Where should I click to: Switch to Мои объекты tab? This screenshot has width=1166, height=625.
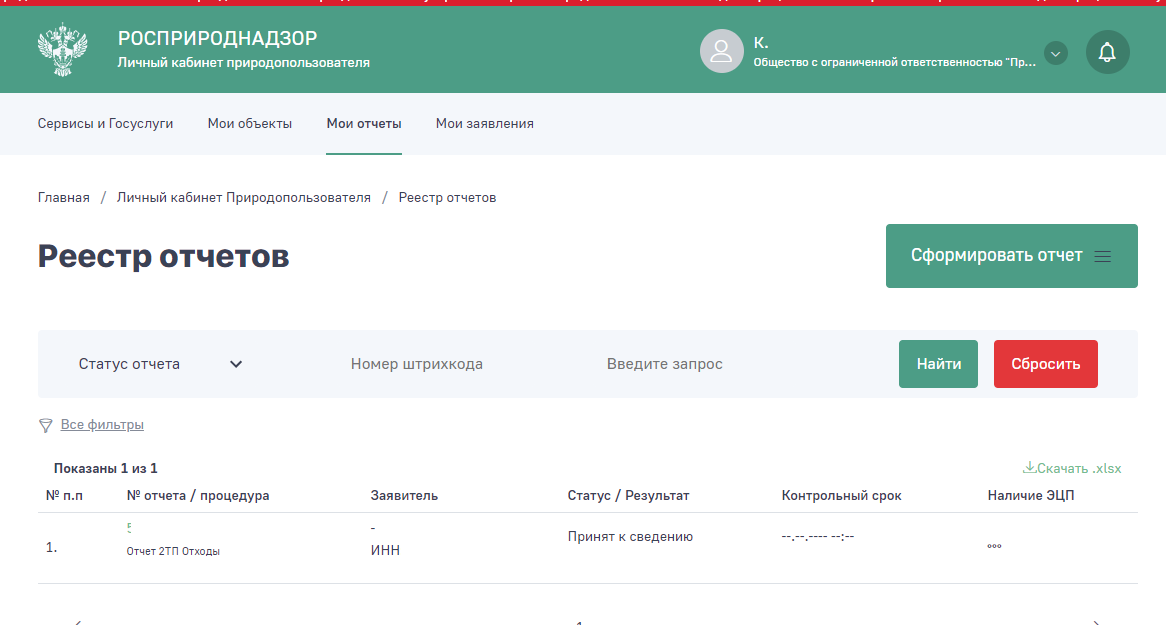[x=250, y=124]
